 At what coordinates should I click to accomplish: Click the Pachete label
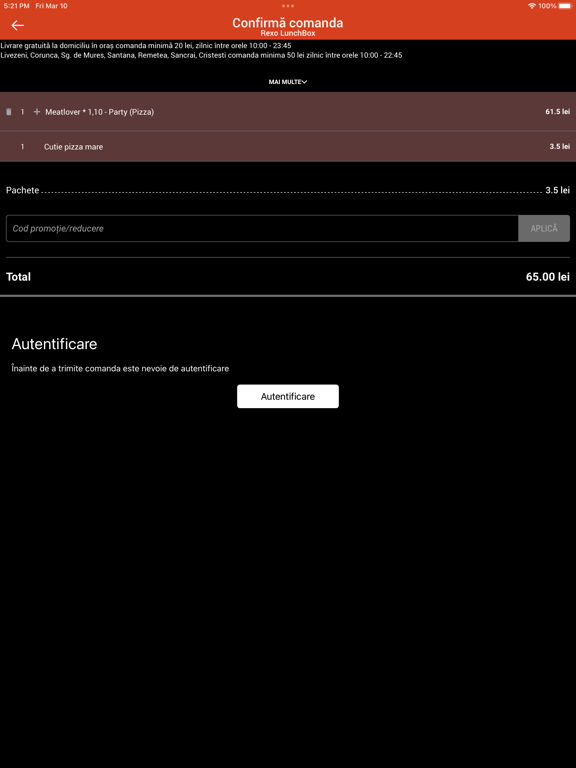click(x=23, y=191)
